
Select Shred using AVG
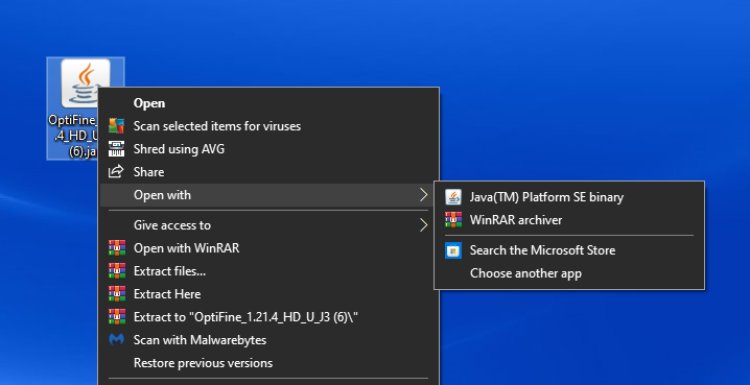coord(269,149)
